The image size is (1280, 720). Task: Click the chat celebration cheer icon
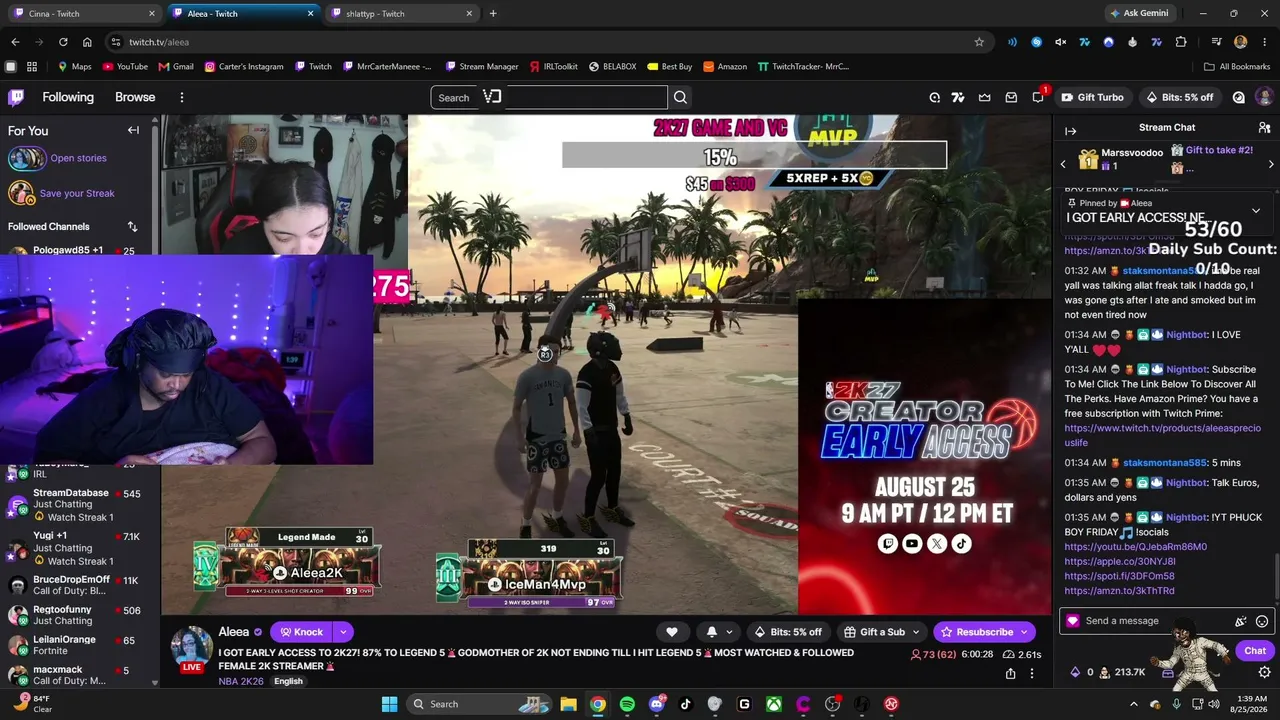click(1241, 621)
